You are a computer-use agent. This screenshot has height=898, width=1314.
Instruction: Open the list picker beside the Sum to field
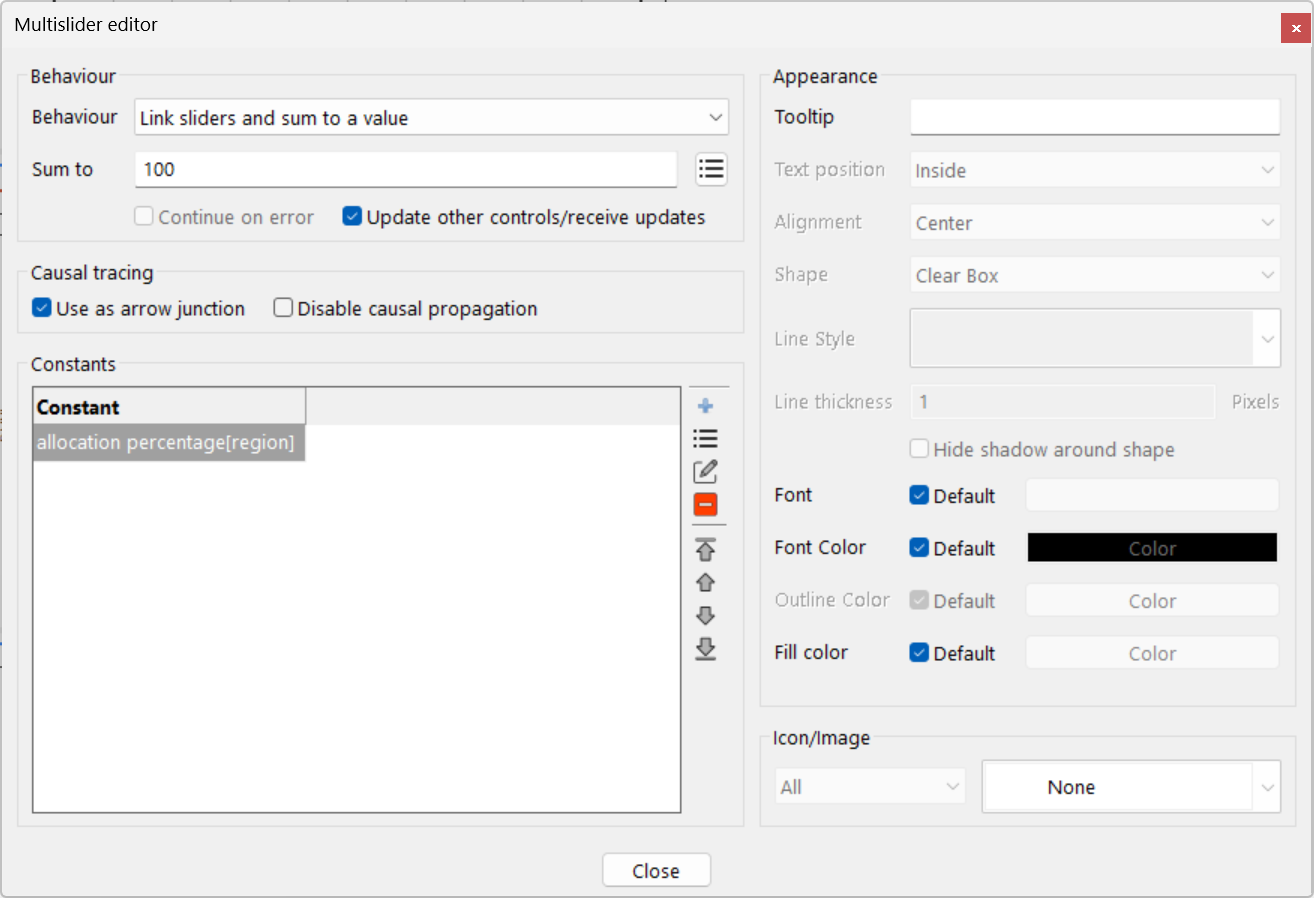[711, 169]
